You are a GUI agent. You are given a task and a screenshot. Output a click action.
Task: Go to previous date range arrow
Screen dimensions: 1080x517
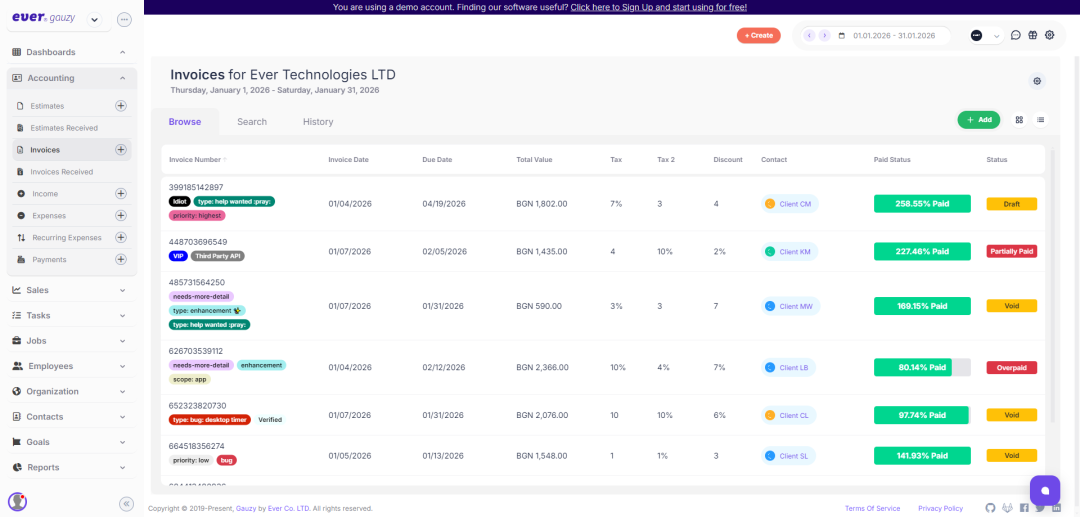809,36
